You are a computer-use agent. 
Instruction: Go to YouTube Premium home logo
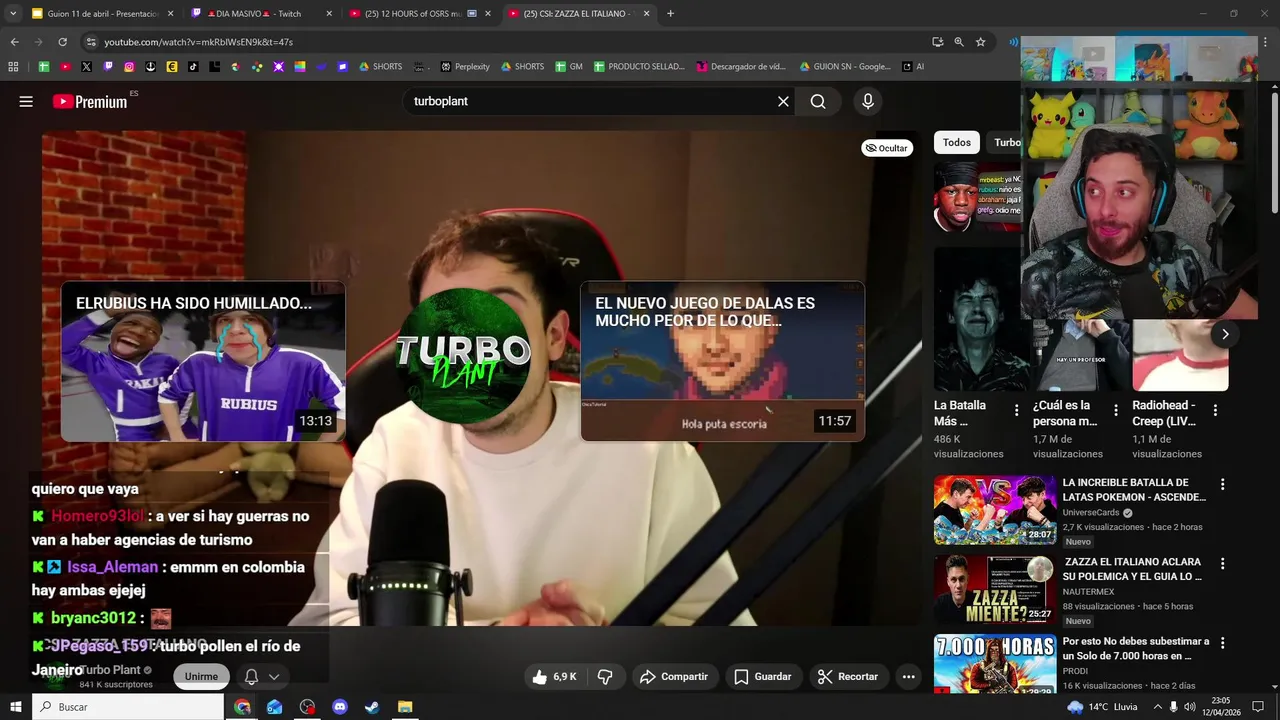point(90,101)
